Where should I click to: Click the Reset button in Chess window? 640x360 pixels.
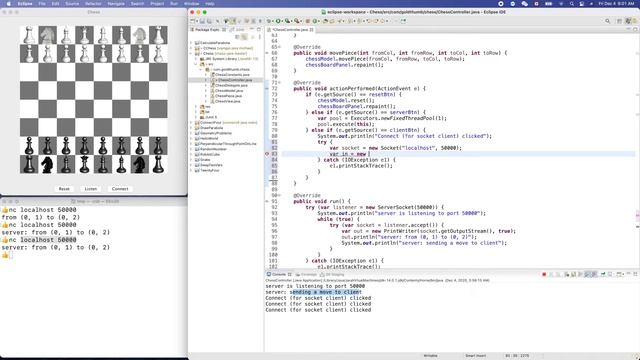pyautogui.click(x=64, y=189)
